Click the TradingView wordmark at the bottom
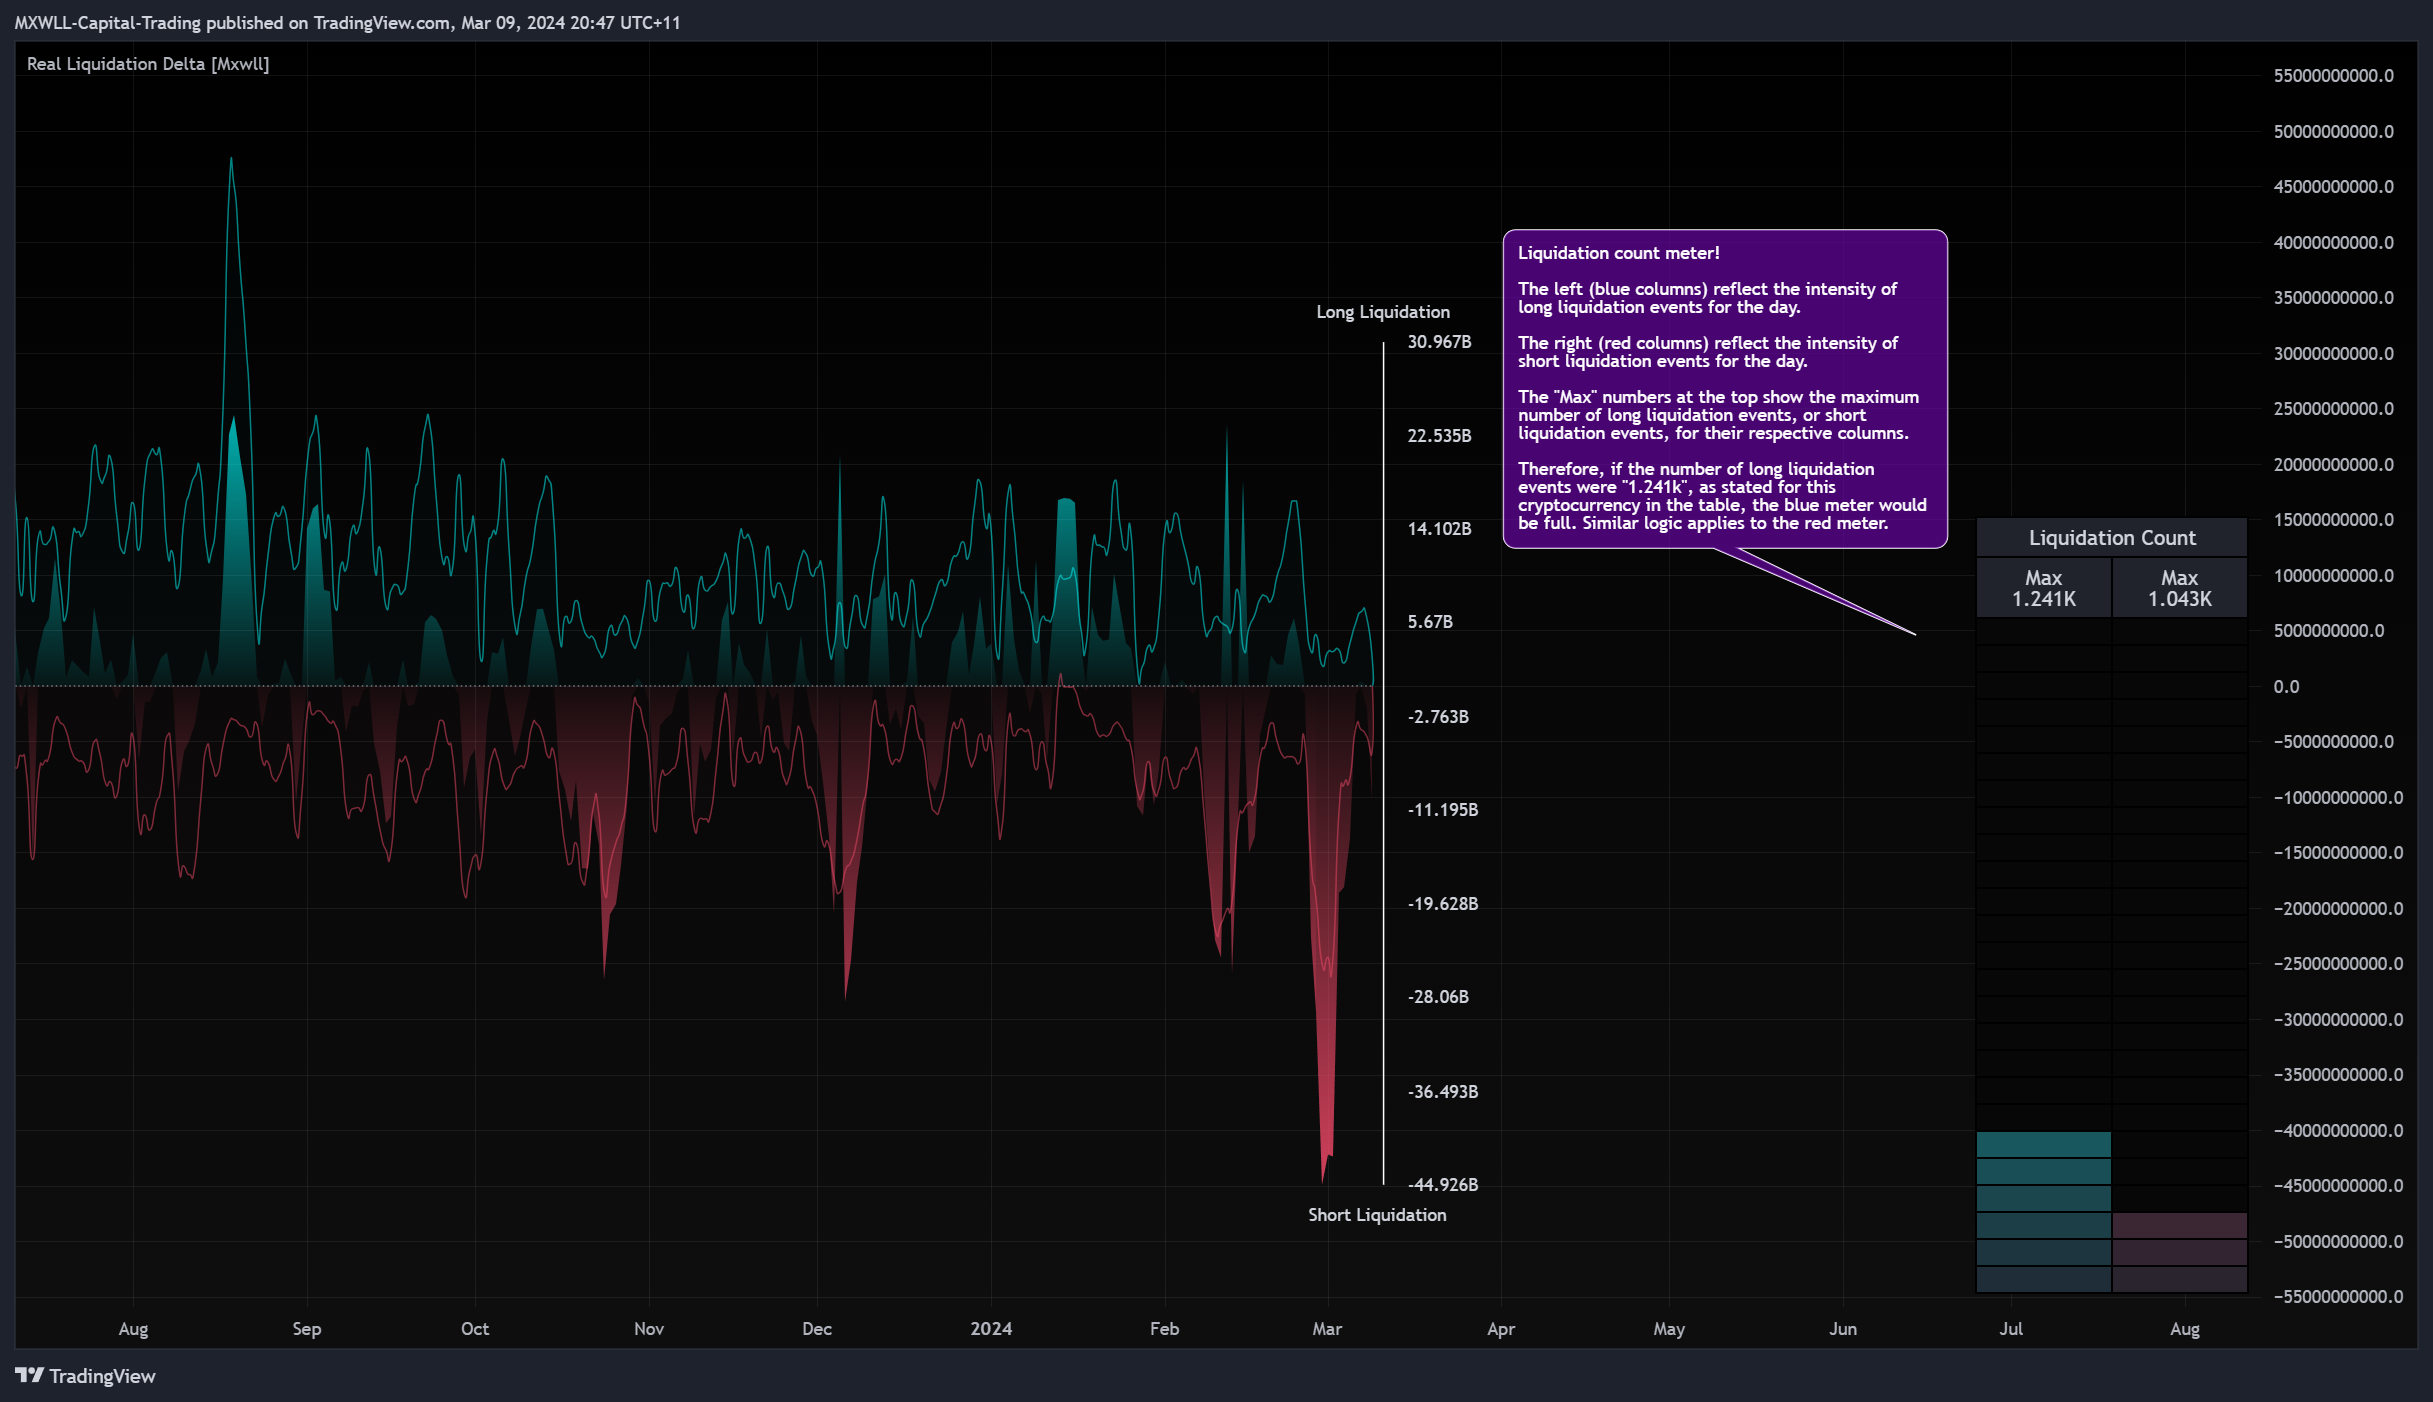This screenshot has height=1402, width=2433. [x=102, y=1376]
